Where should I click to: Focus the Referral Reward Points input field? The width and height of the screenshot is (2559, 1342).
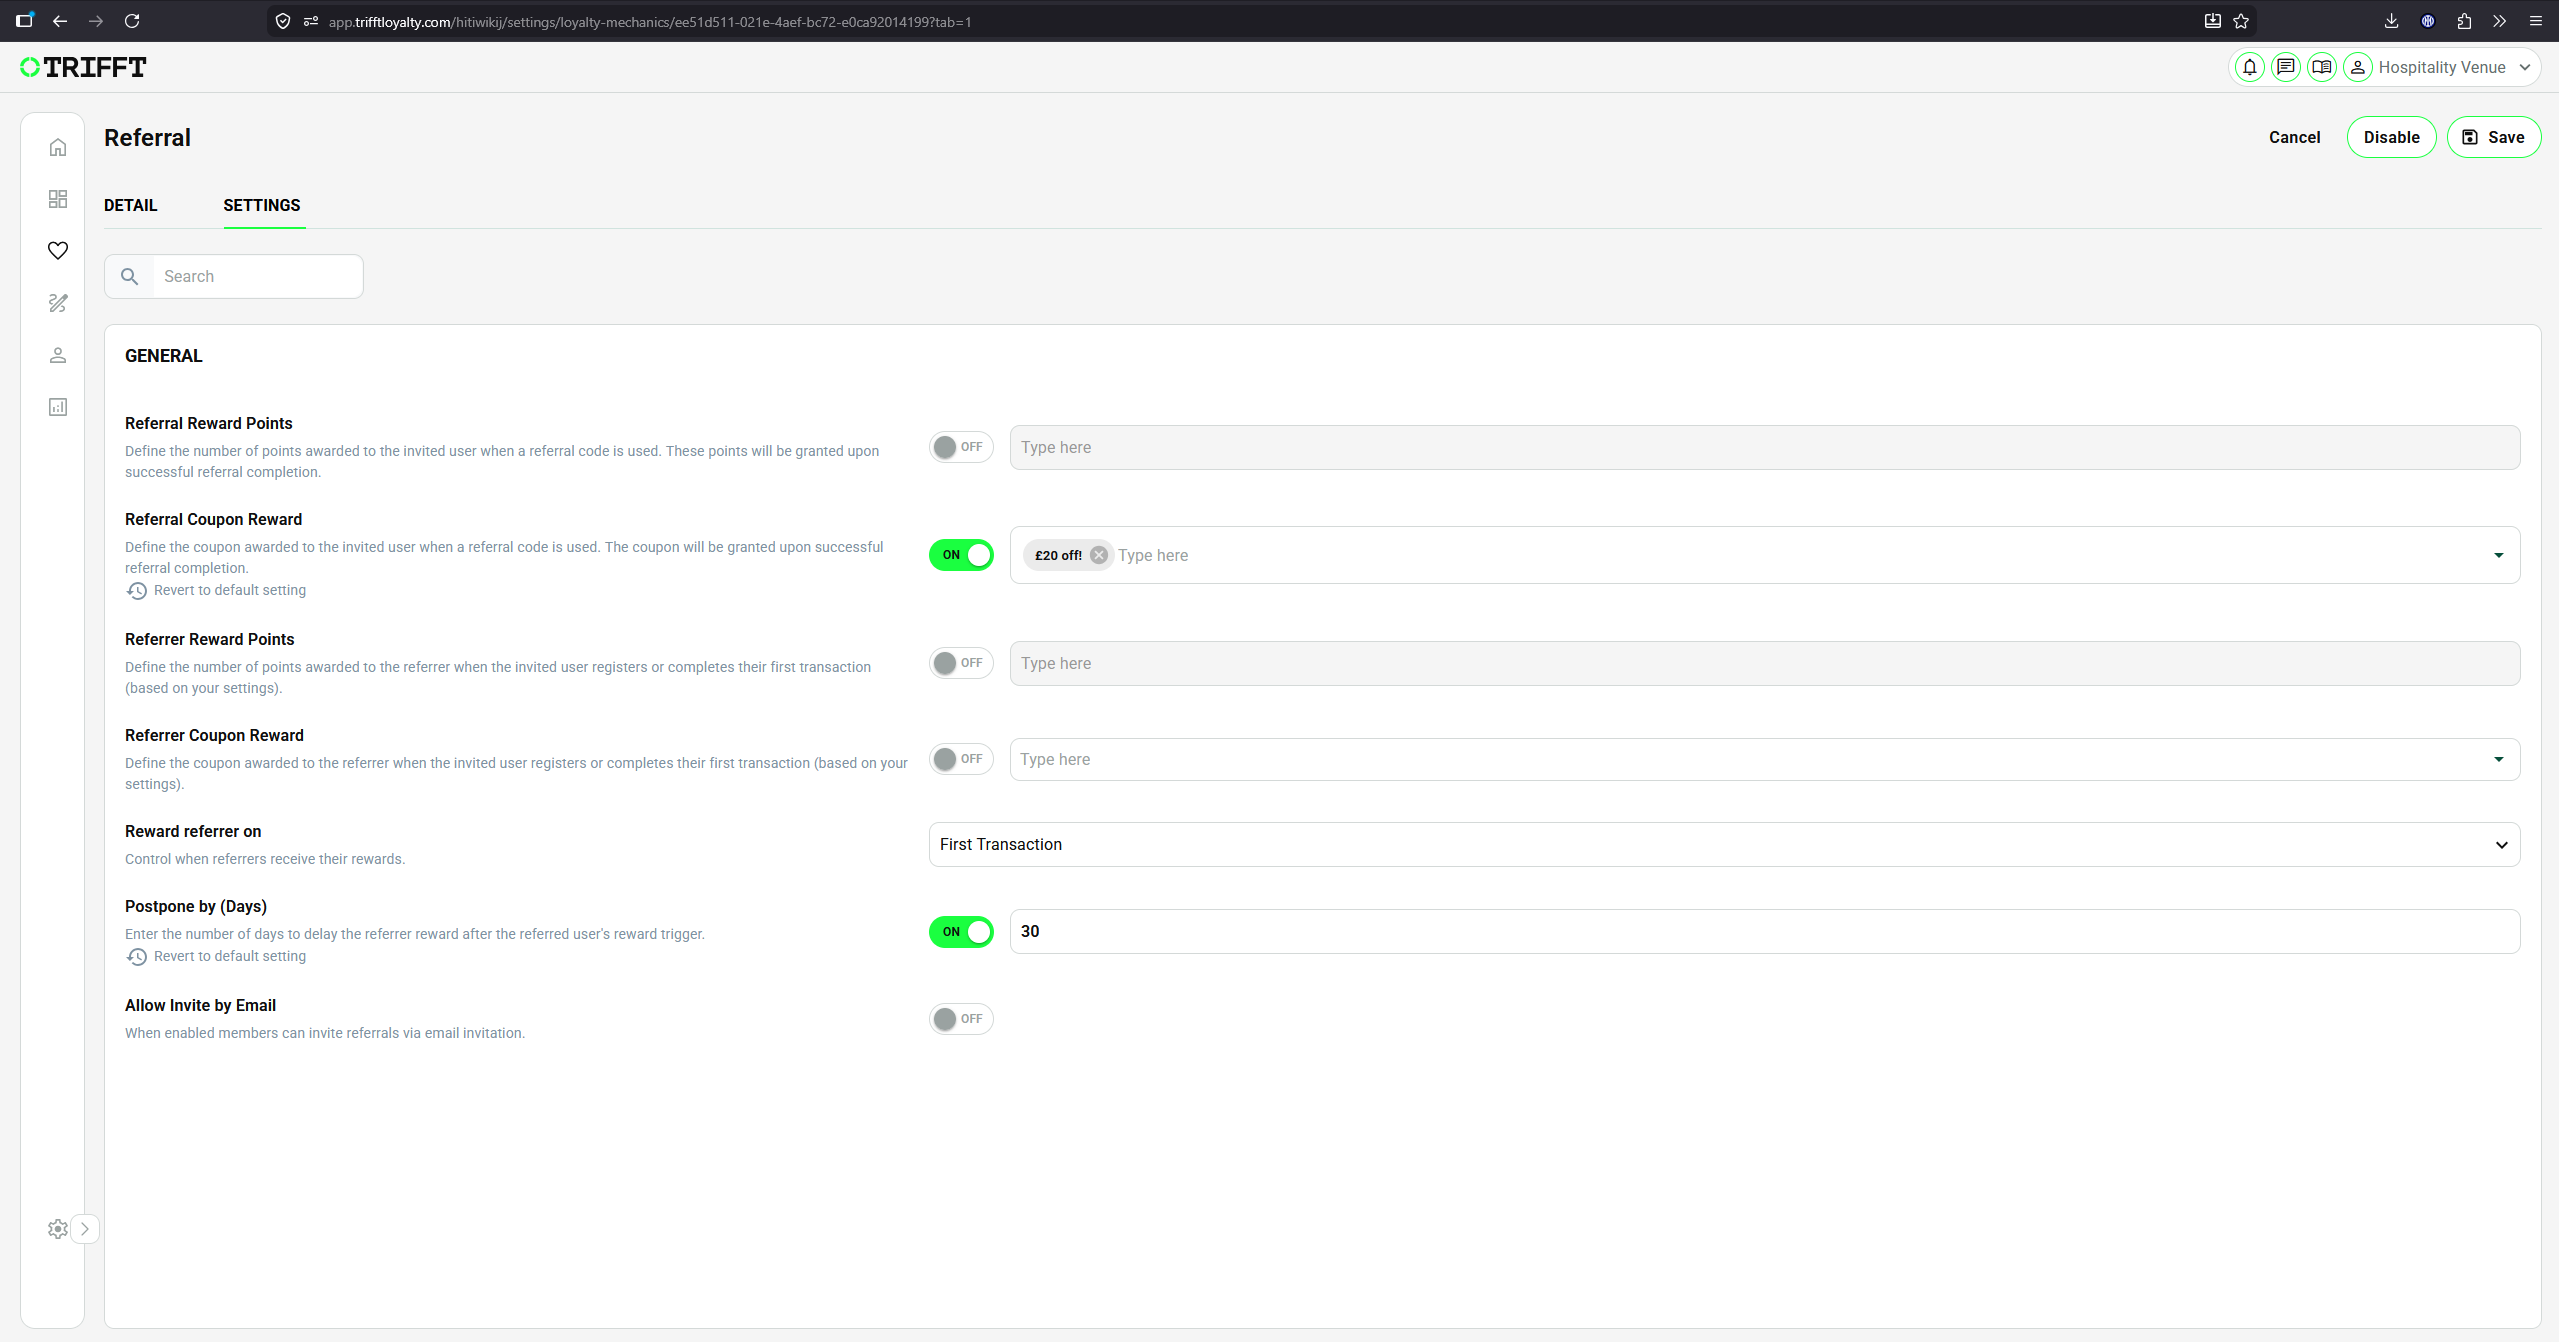click(1764, 447)
